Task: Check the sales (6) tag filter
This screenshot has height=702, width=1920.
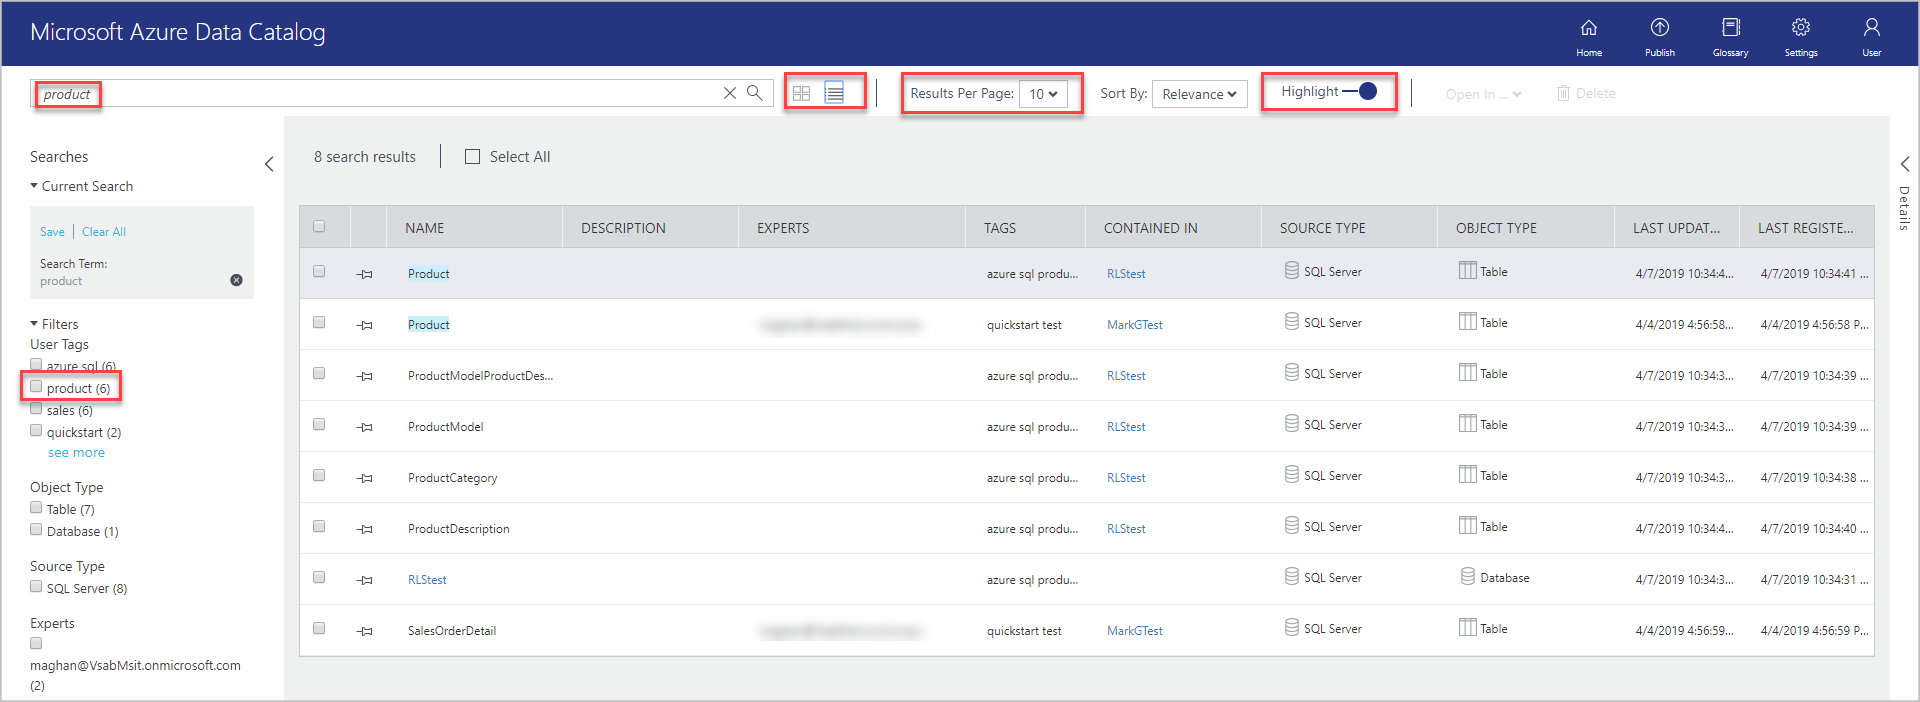Action: (x=36, y=408)
